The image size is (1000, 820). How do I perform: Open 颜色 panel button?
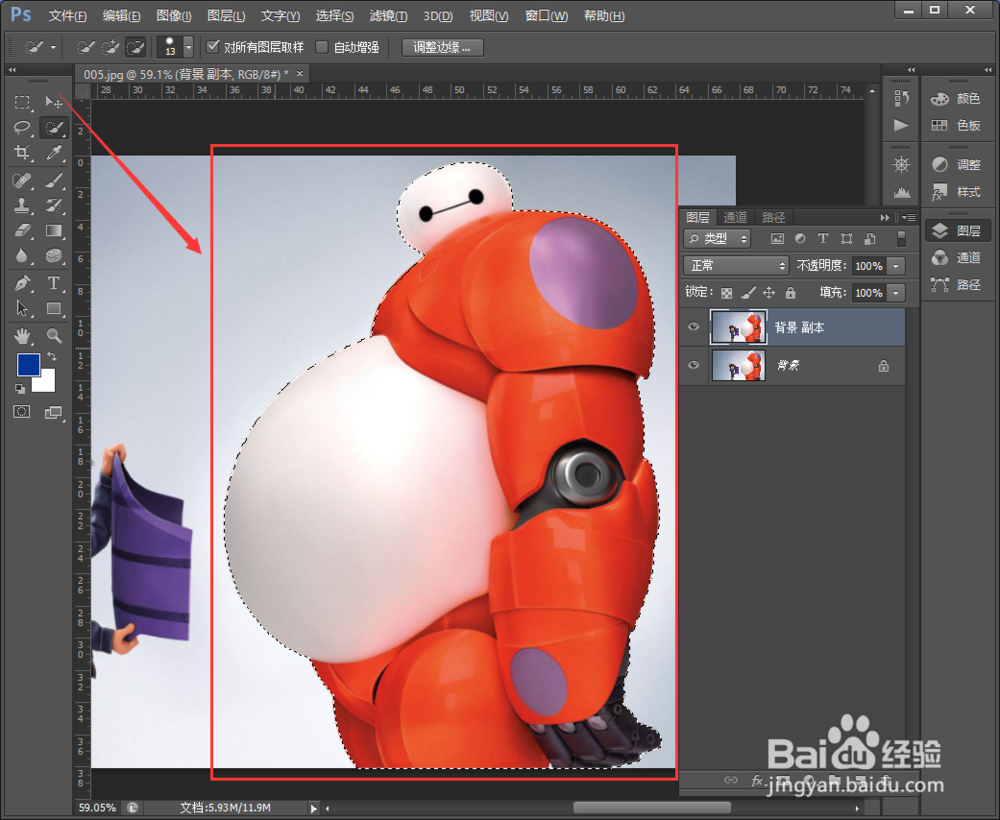[955, 98]
